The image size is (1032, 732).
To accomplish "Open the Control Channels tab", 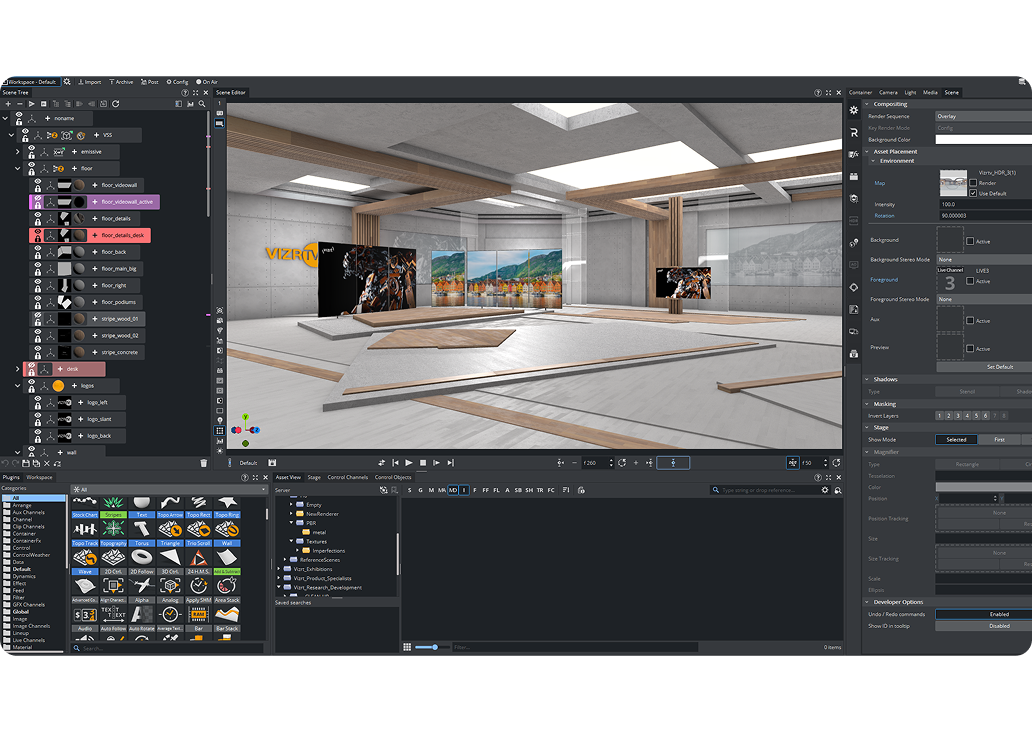I will pos(347,477).
